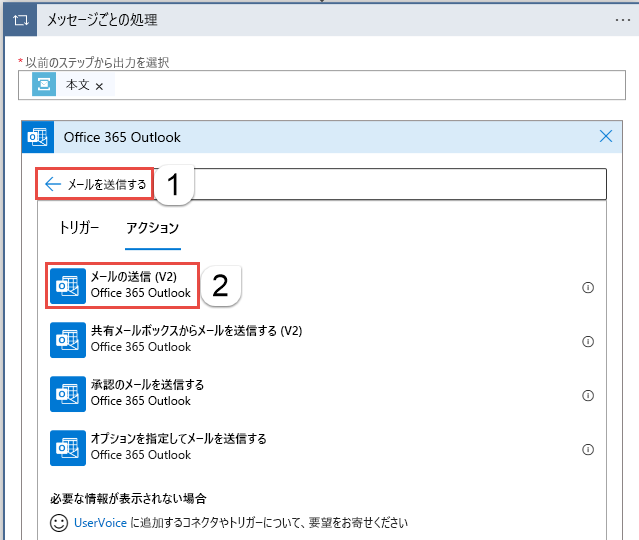
Task: Click the Outlook icon for 共有メールボックスからメールを送信する
Action: (x=68, y=340)
